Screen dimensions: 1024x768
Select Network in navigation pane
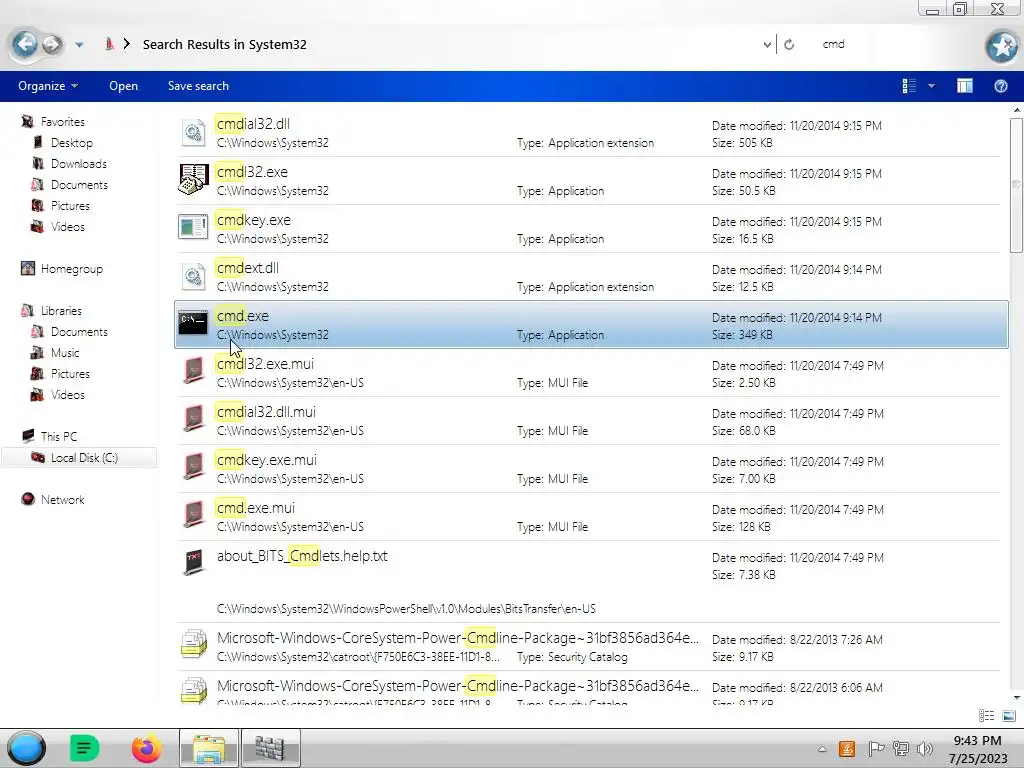click(62, 499)
